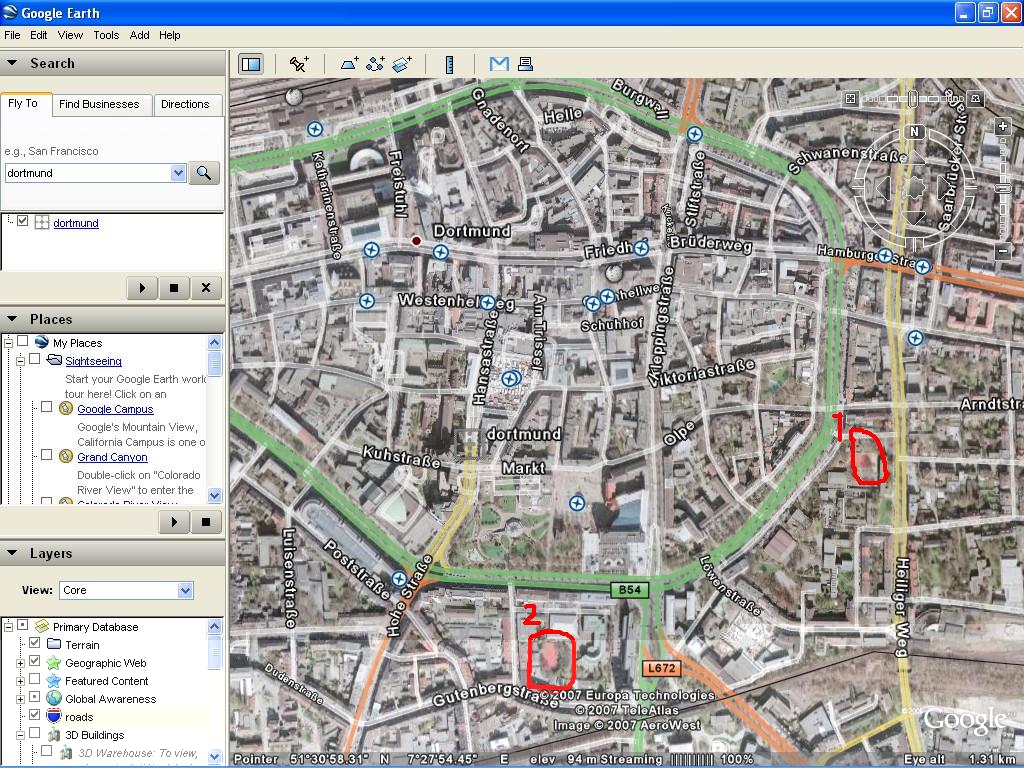Click the Geographic Web star icon

tap(54, 663)
